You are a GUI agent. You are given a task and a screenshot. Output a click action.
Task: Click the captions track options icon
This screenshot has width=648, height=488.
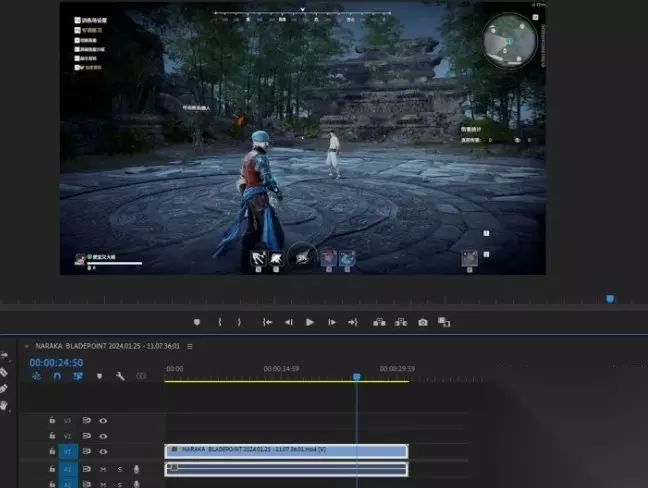point(141,376)
